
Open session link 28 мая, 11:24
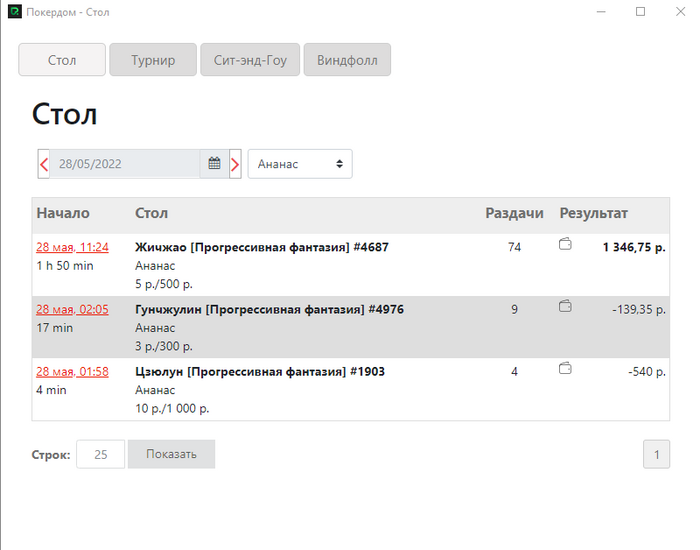(73, 247)
